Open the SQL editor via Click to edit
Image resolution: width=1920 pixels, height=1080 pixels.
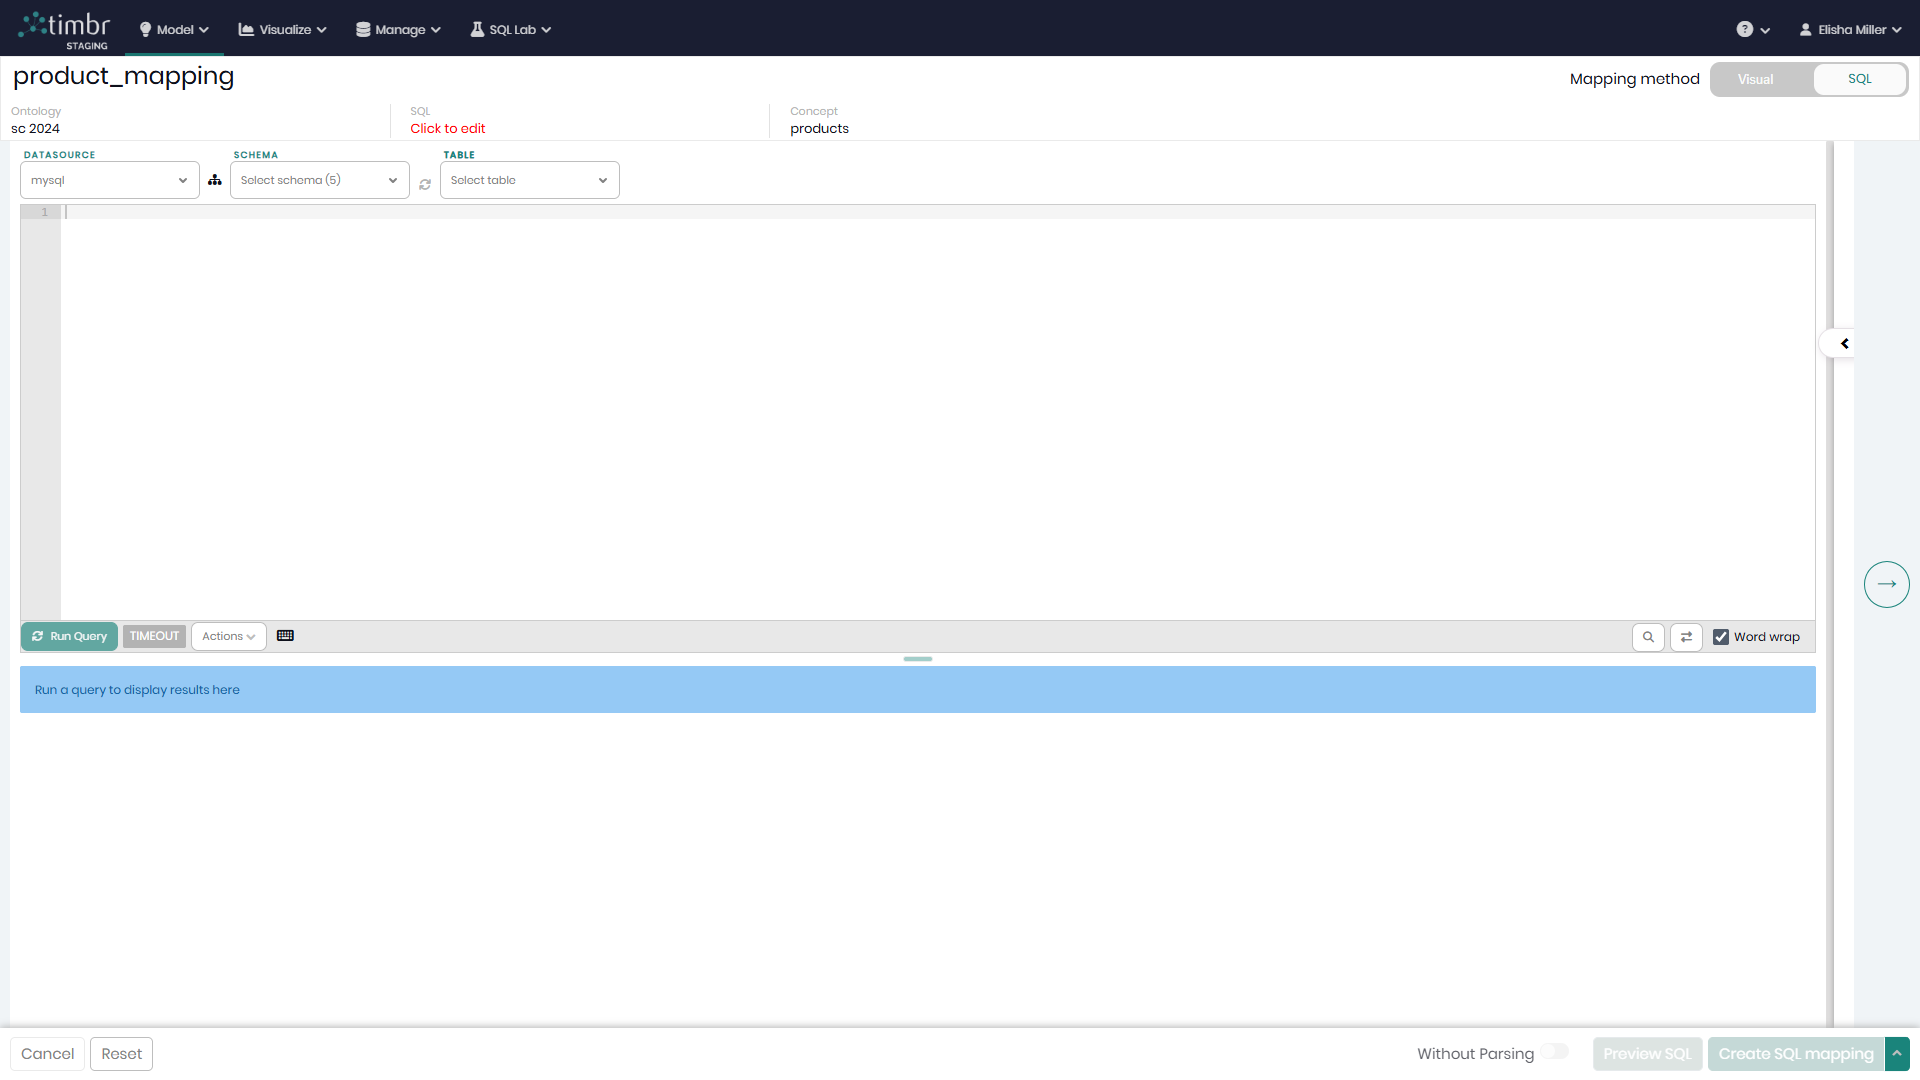point(447,128)
